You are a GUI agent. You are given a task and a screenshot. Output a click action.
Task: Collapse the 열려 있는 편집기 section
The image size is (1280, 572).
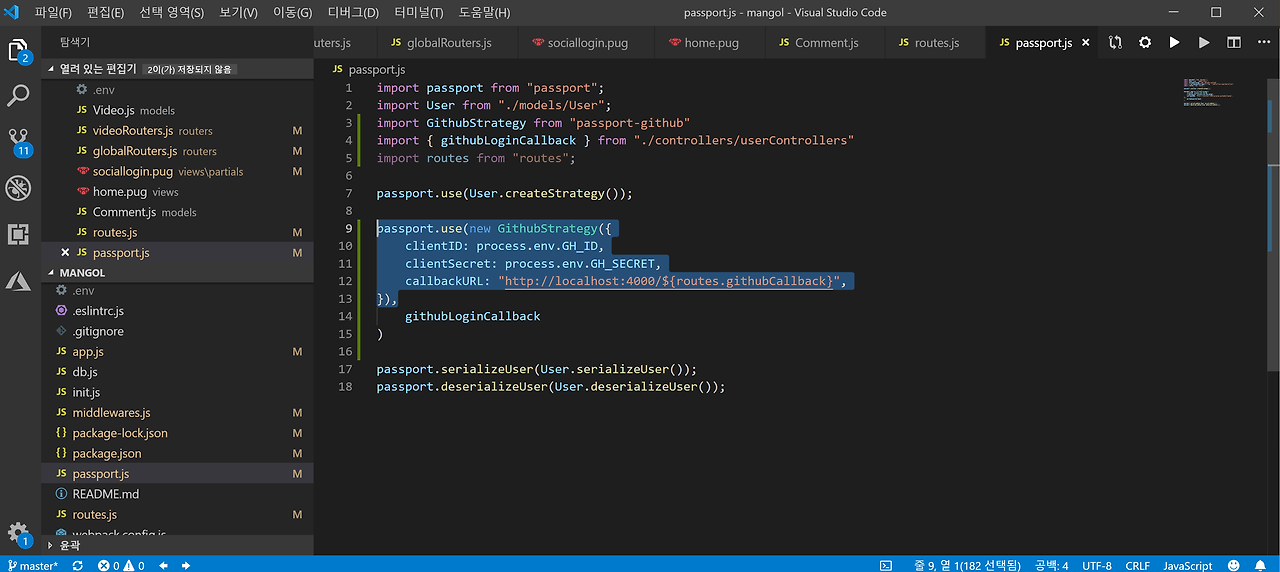coord(177,69)
